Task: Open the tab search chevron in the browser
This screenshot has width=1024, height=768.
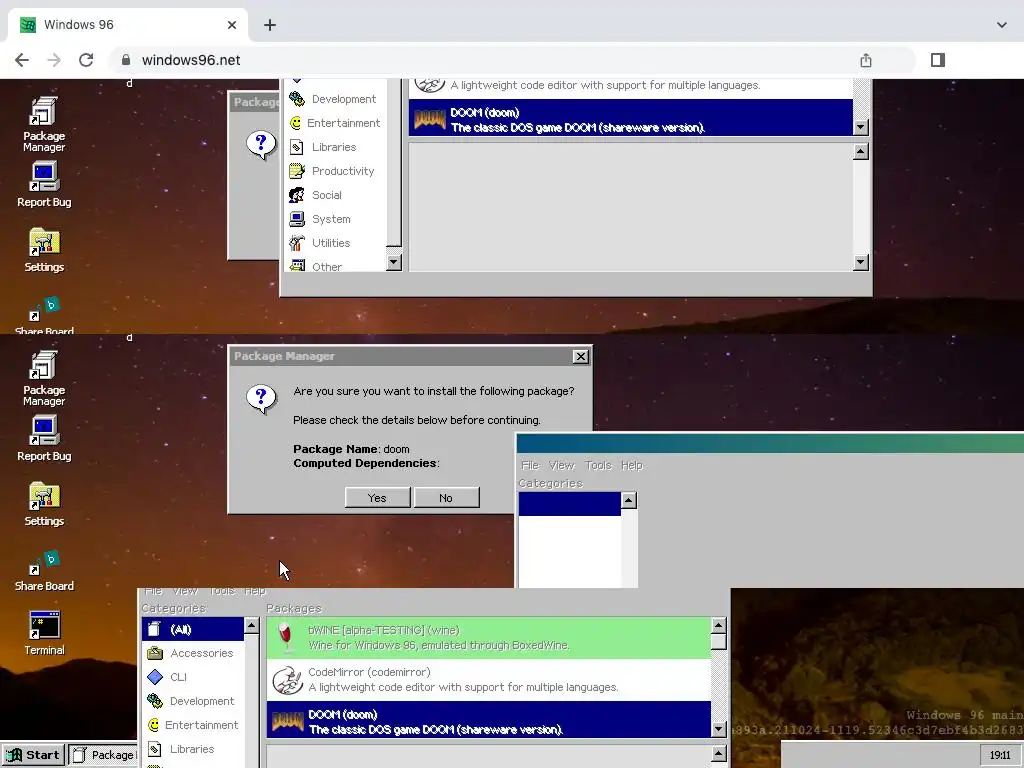Action: [x=1002, y=25]
